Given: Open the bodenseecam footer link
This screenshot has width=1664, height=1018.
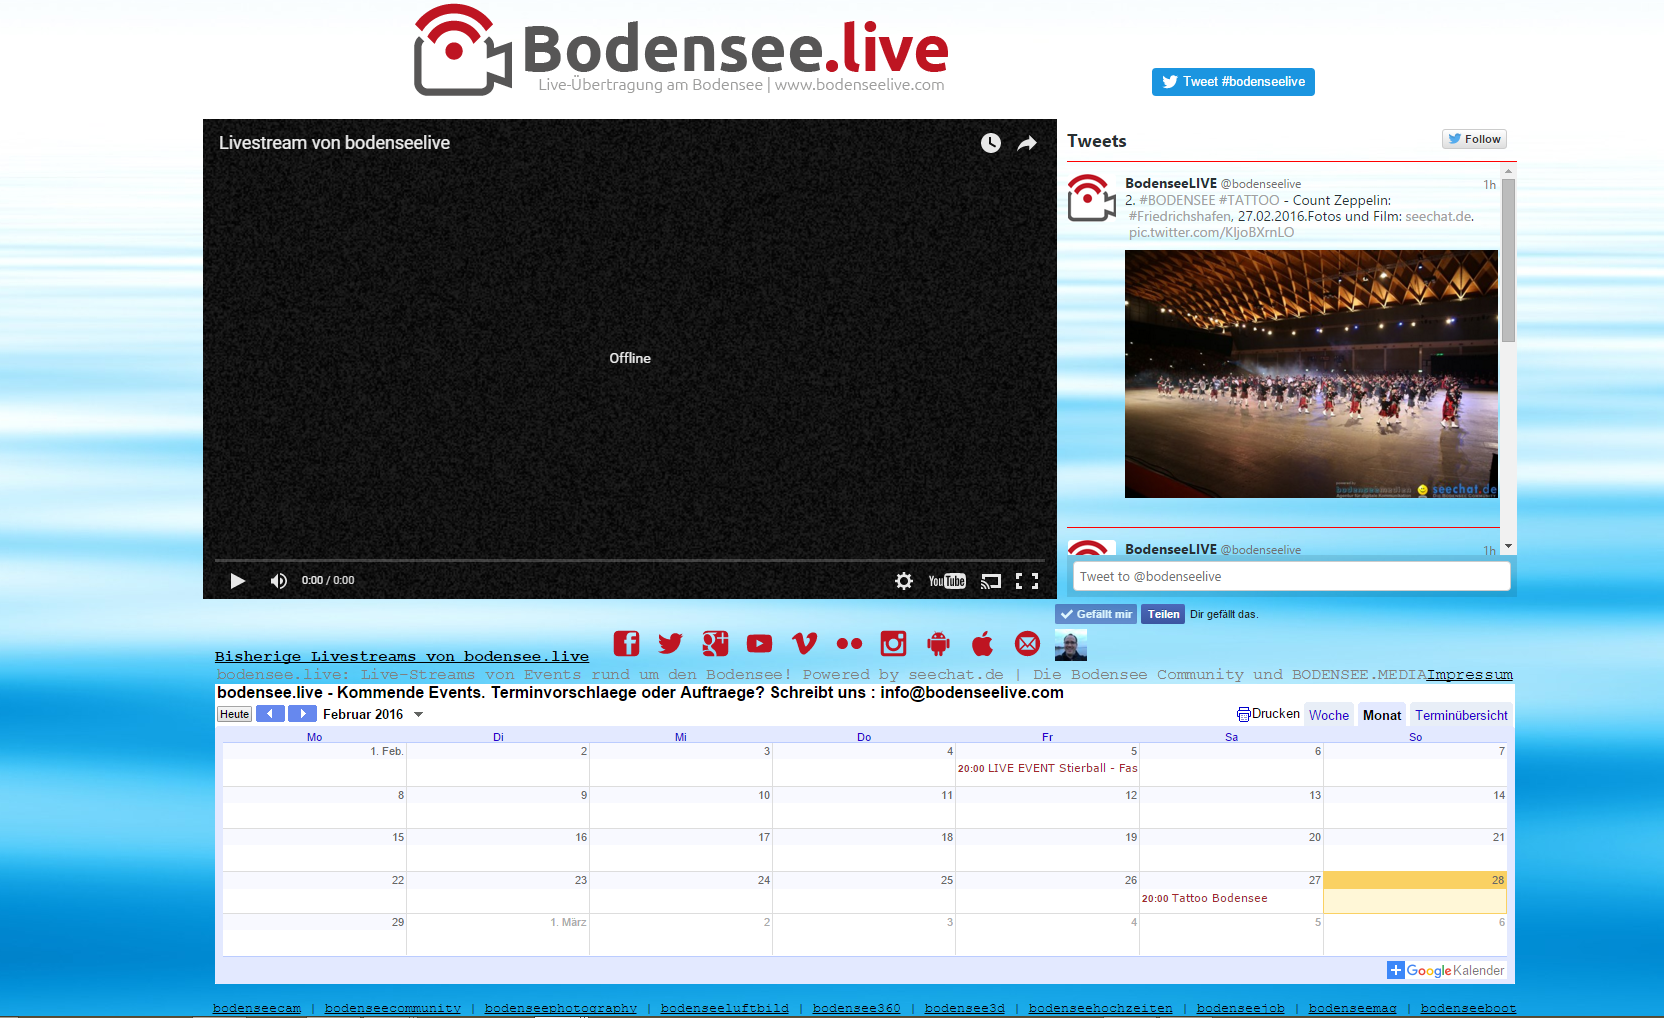Looking at the screenshot, I should coord(257,1008).
